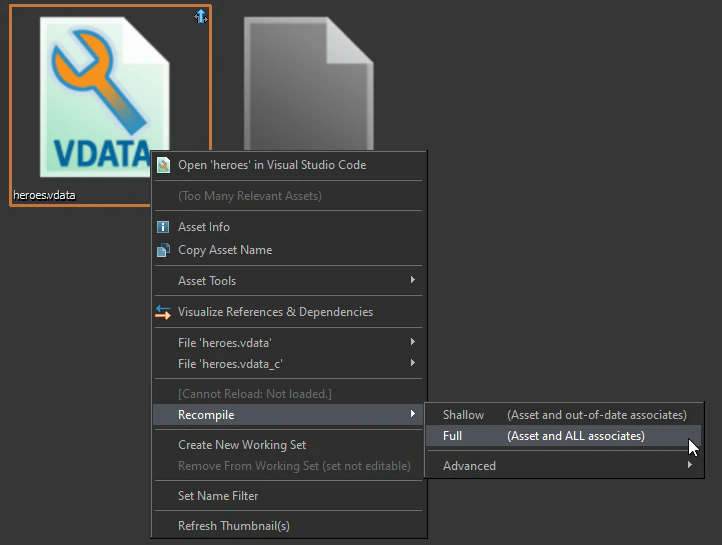Choose Full recompile with ALL associates
Viewport: 722px width, 545px height.
click(x=560, y=436)
